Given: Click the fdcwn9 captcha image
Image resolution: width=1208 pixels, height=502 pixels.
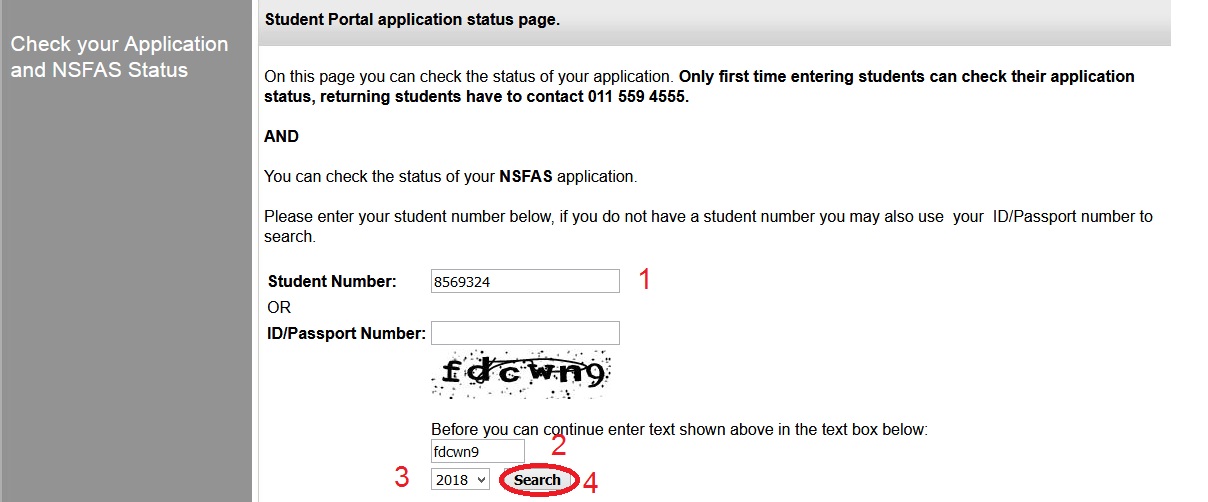Looking at the screenshot, I should 520,375.
